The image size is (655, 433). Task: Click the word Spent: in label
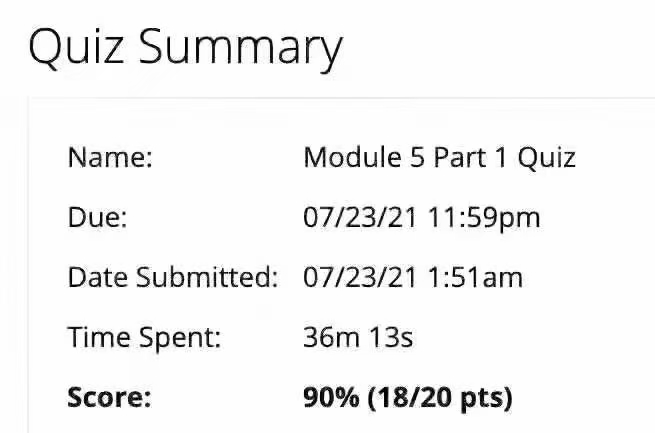pyautogui.click(x=180, y=338)
